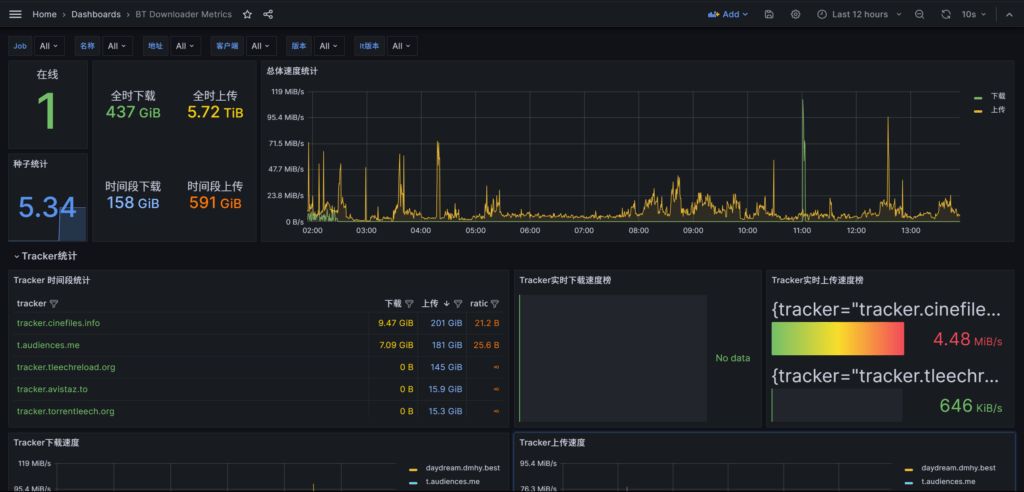Open the lt版本 variable dropdown
The image size is (1024, 492).
point(402,46)
